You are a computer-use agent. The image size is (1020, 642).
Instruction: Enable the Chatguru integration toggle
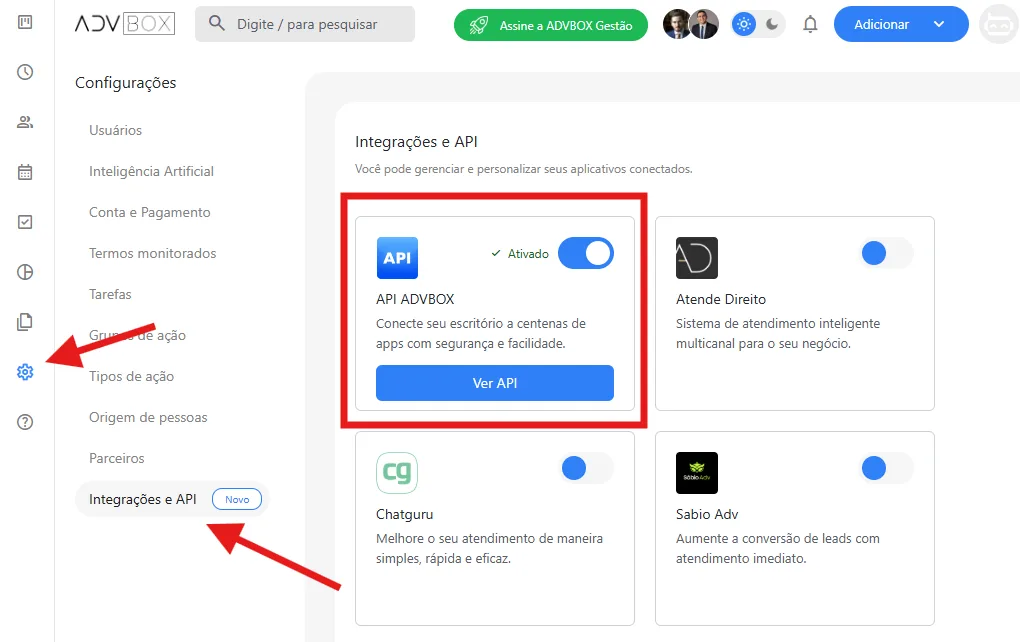586,468
